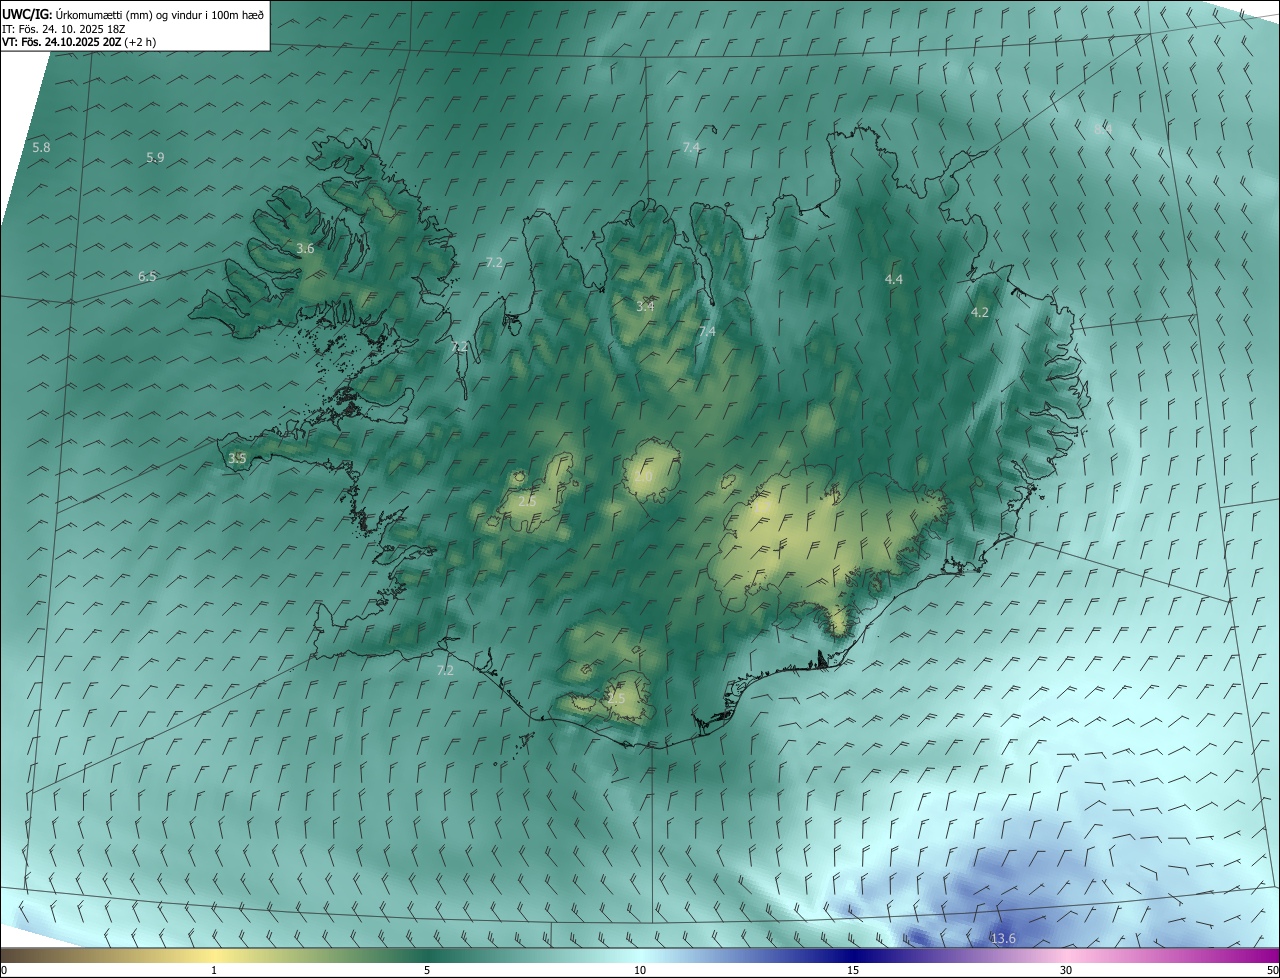This screenshot has height=978, width=1280.
Task: Click the 'VT: Fös. 24.10.2025 20Z (+2 h)' line
Action: click(x=79, y=42)
